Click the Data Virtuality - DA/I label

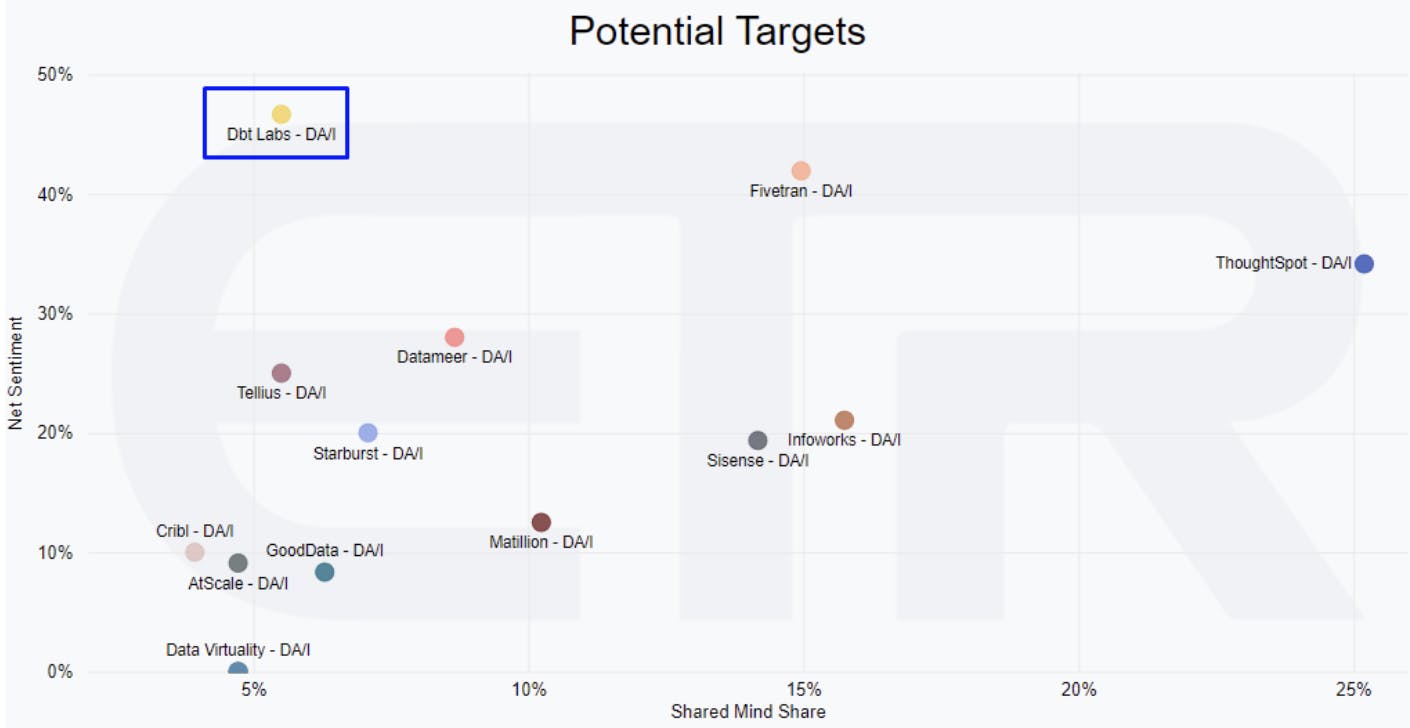[238, 650]
